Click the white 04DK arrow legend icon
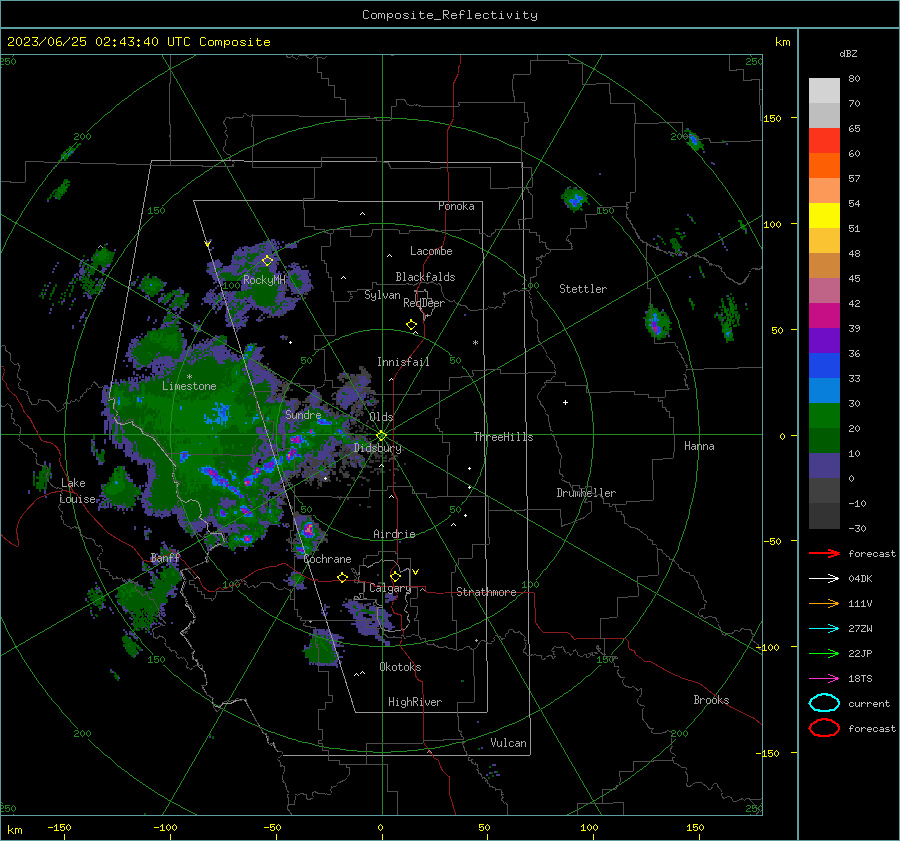Viewport: 900px width, 841px height. (824, 579)
